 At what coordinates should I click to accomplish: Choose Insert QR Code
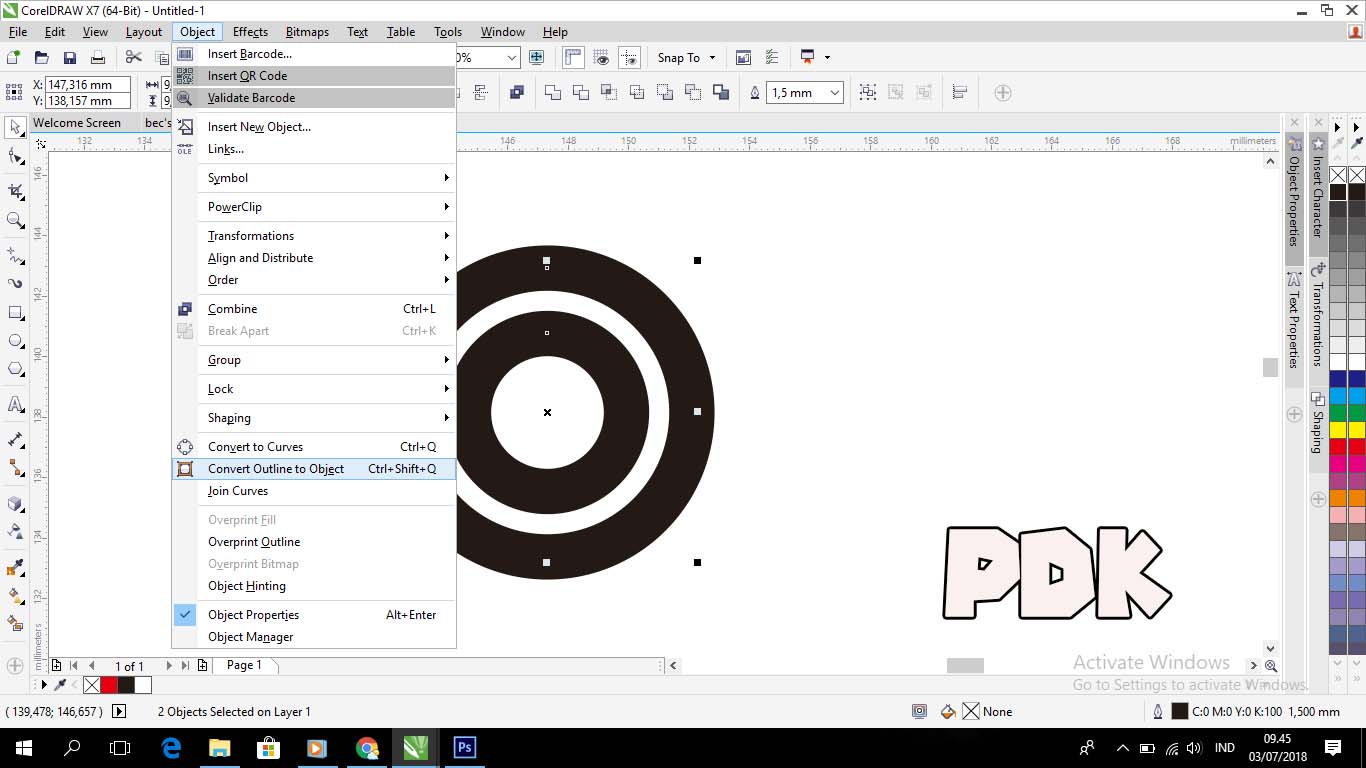pyautogui.click(x=314, y=76)
